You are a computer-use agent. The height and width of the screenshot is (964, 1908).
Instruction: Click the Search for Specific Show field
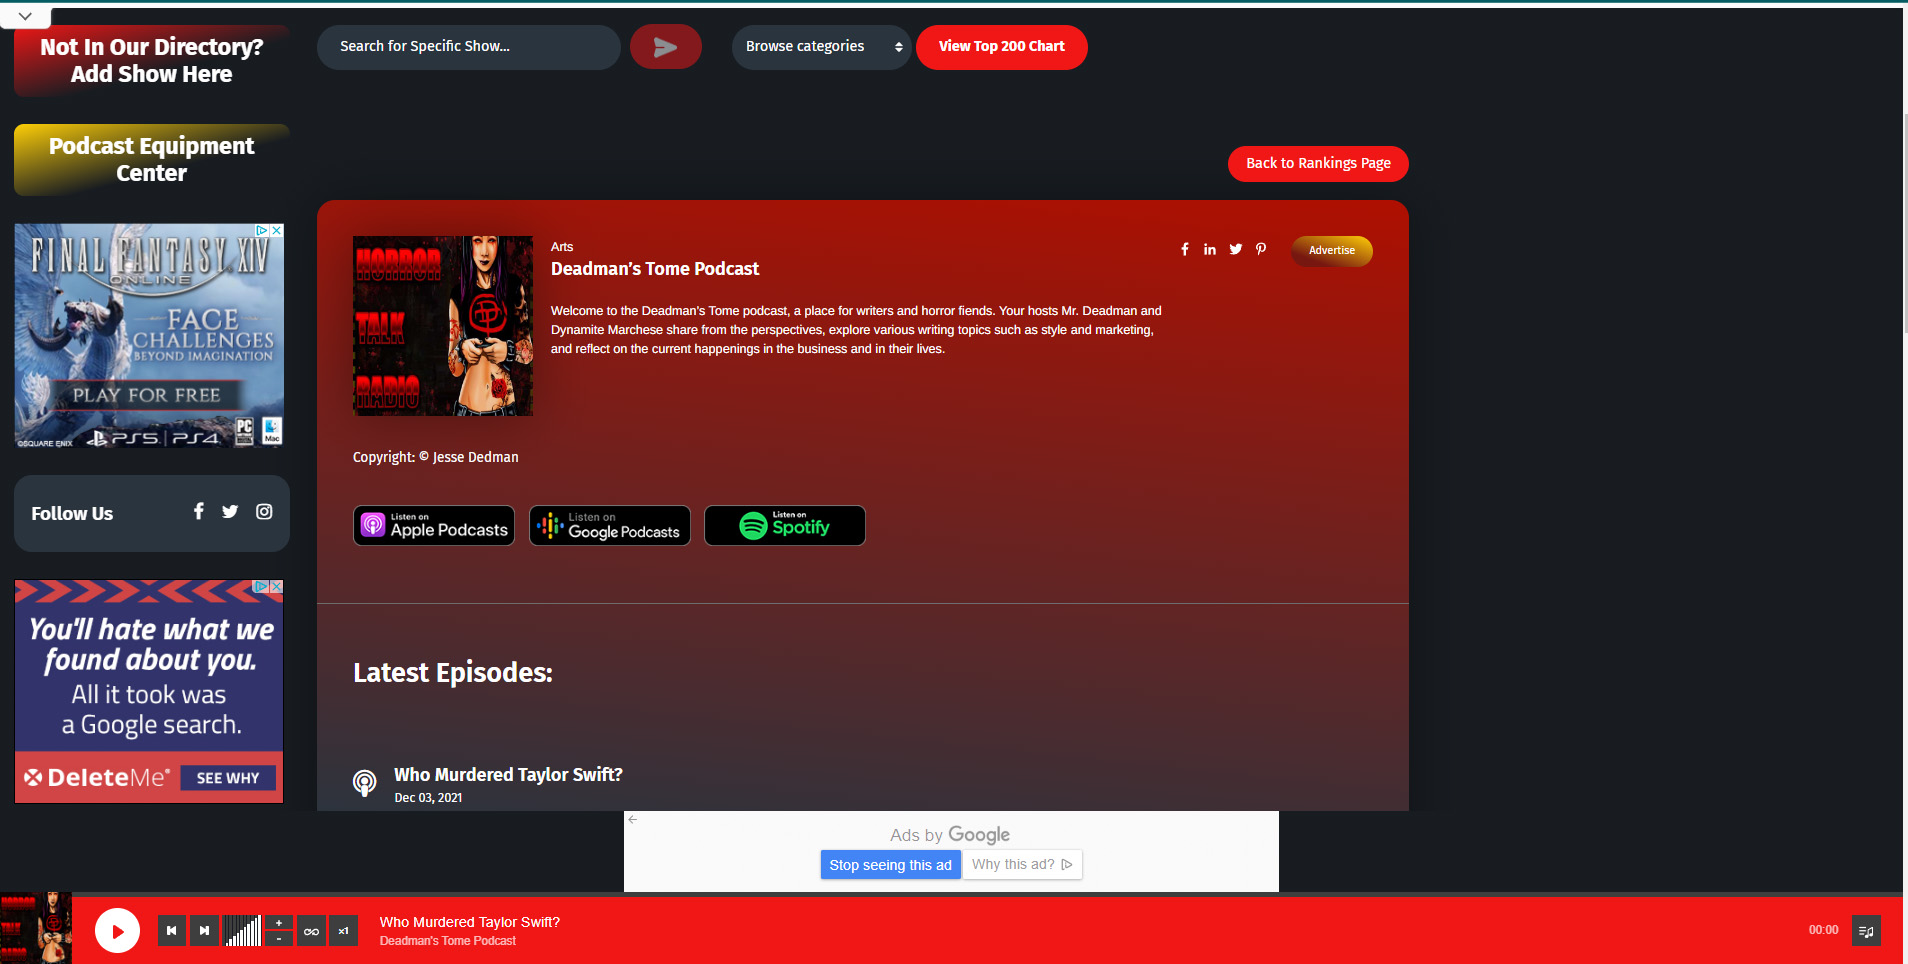(468, 47)
